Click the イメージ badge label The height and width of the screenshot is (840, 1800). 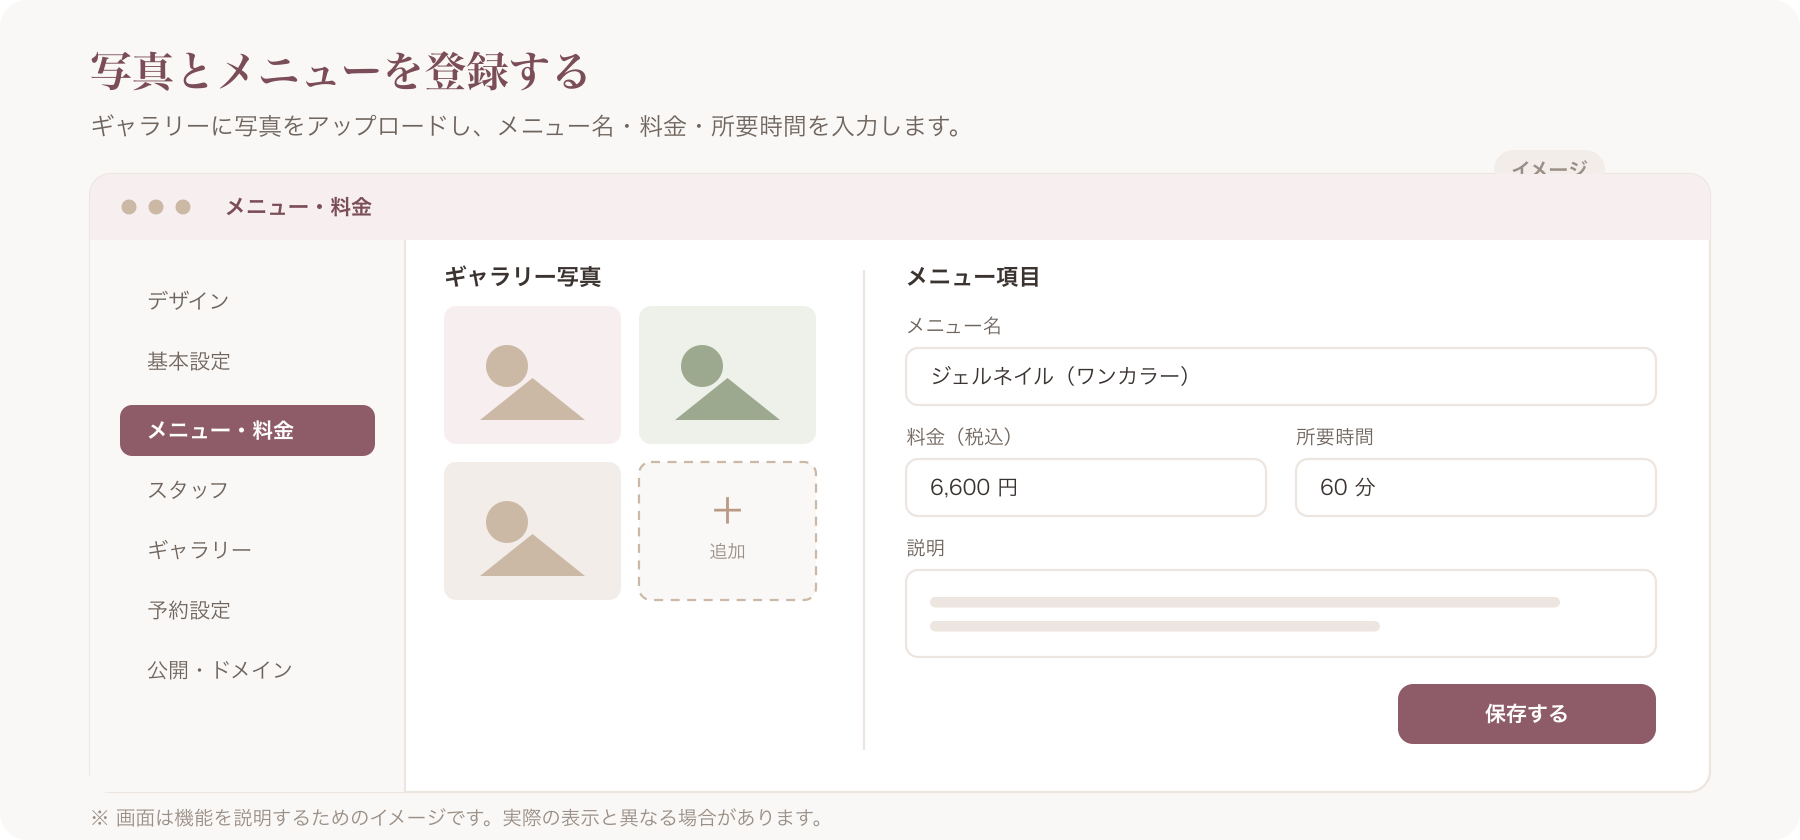point(1549,166)
